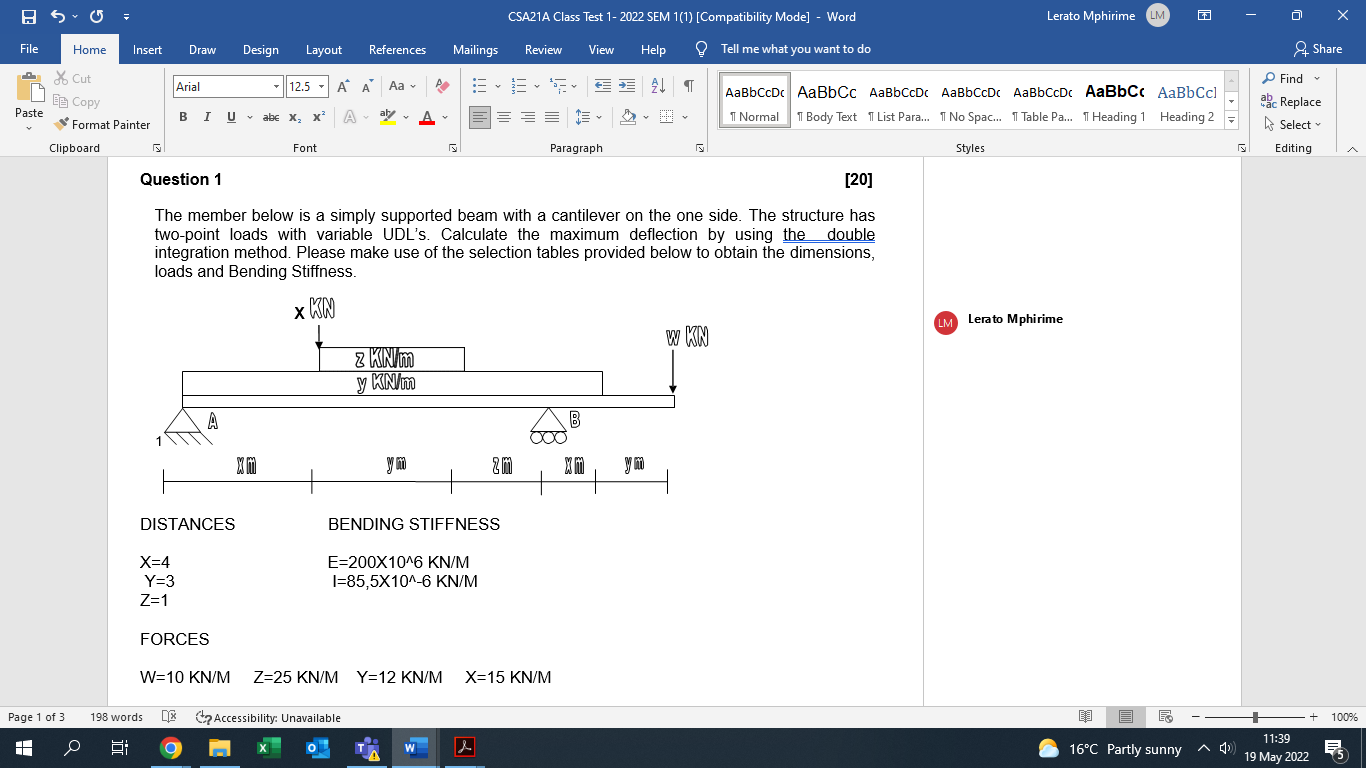The height and width of the screenshot is (768, 1366).
Task: Toggle show/hide paragraph marks
Action: point(687,85)
